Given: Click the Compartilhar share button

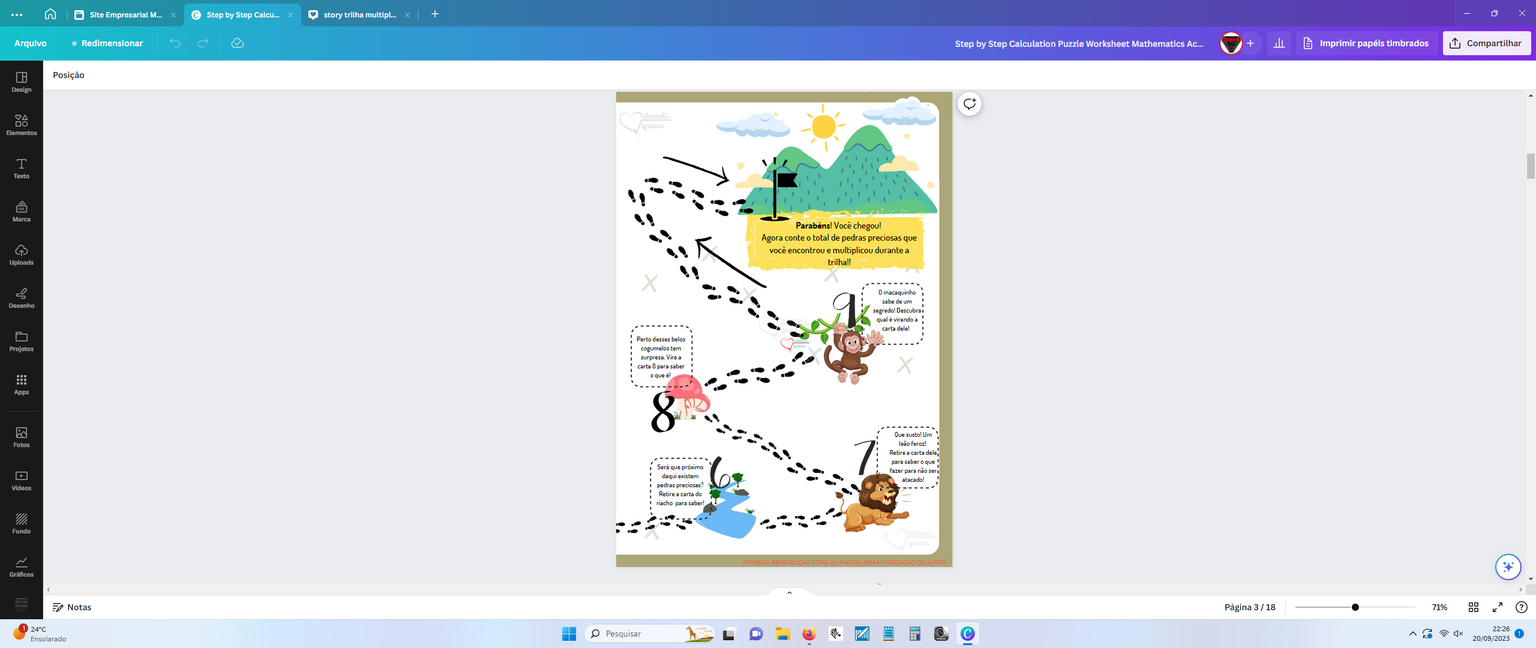Looking at the screenshot, I should (x=1486, y=43).
